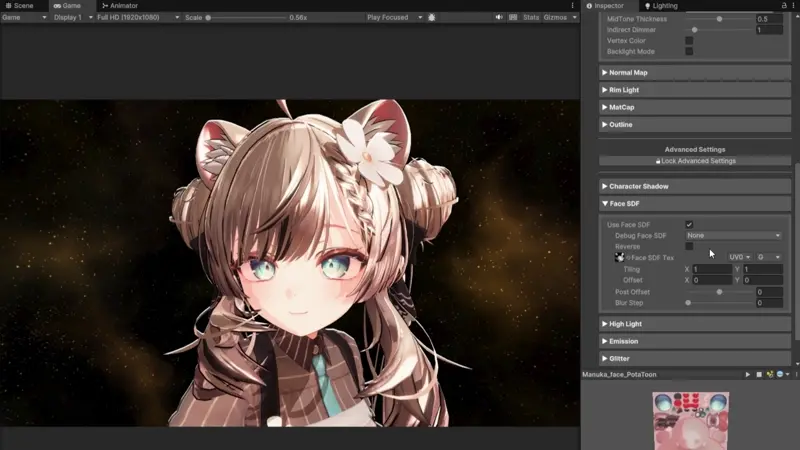Edit the Offset Y field
The height and width of the screenshot is (450, 800).
coord(763,280)
